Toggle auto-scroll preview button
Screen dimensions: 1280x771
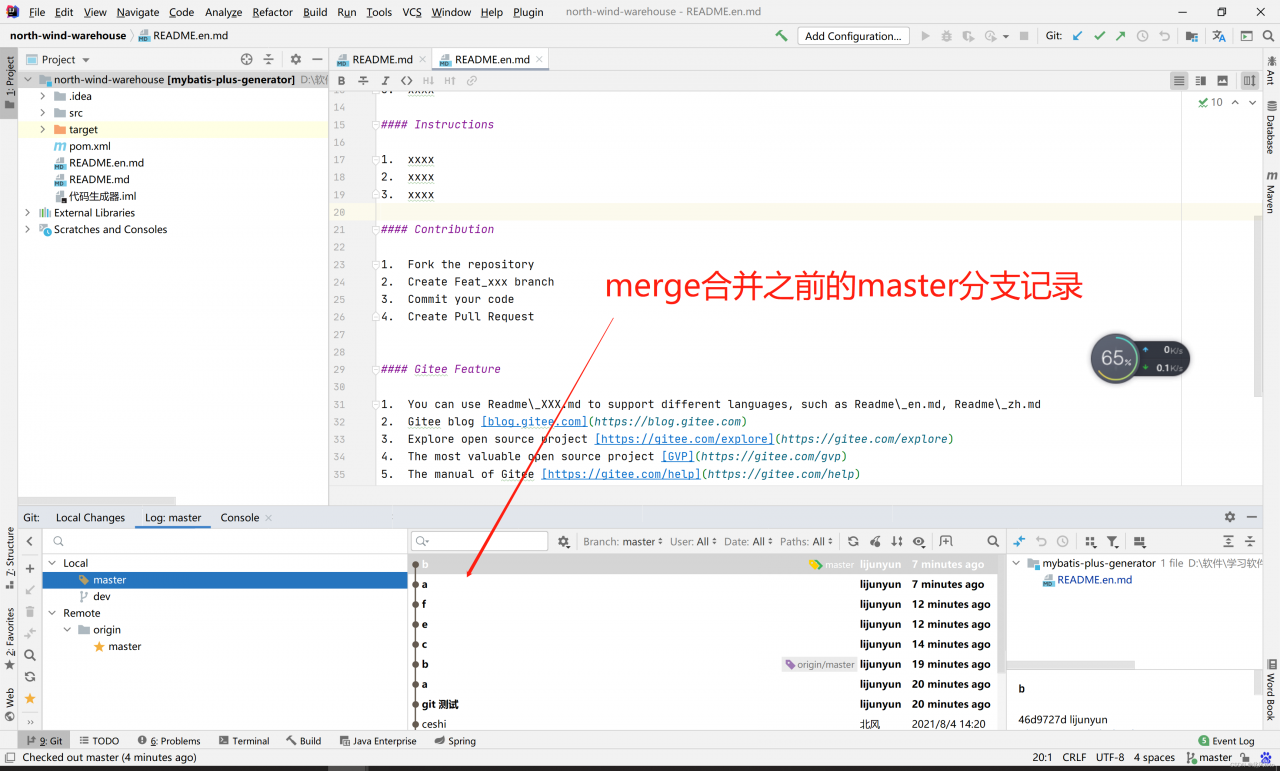point(1250,81)
